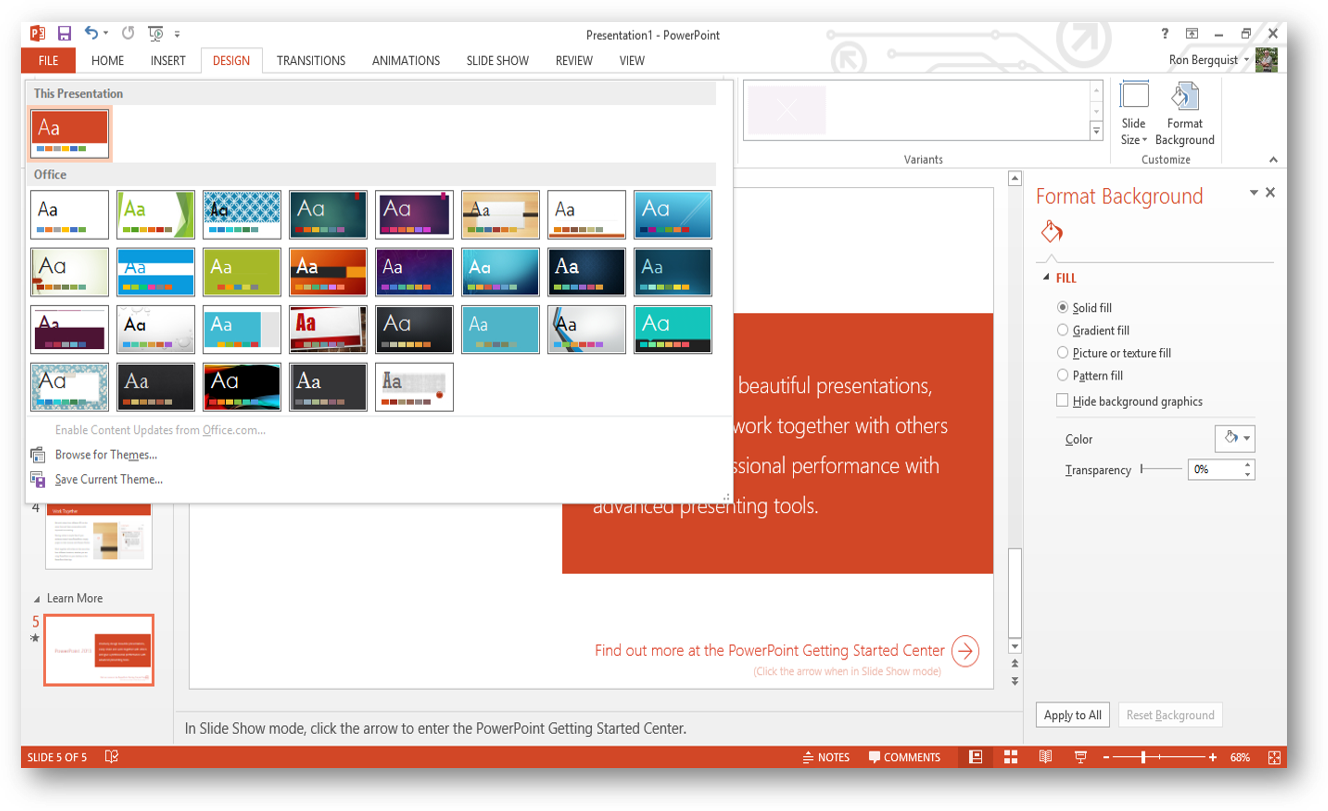Select Gradient fill option
Image resolution: width=1328 pixels, height=811 pixels.
[x=1093, y=330]
